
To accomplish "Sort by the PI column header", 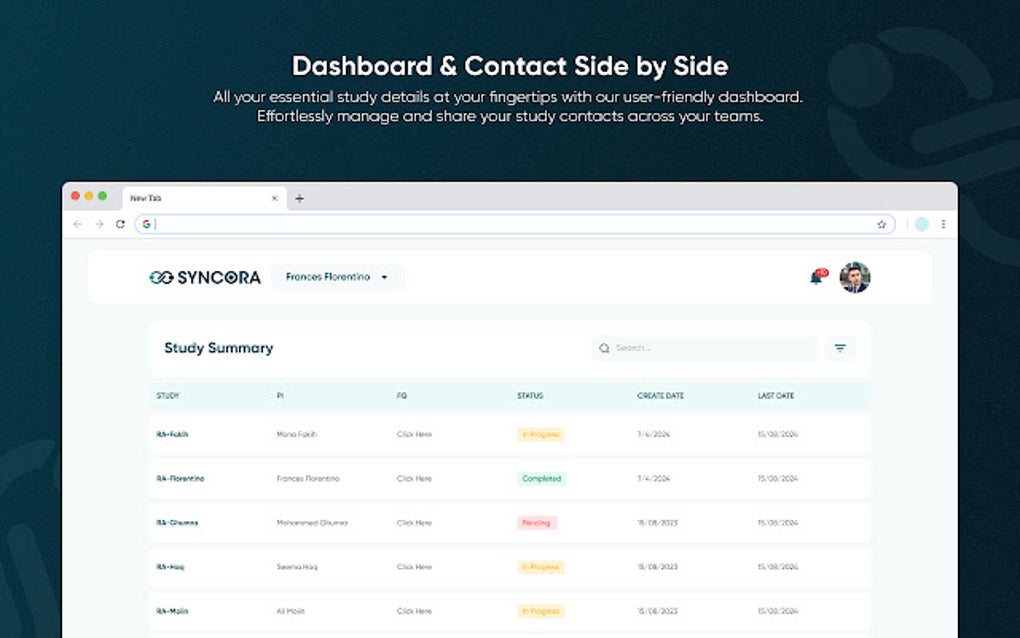I will pyautogui.click(x=280, y=395).
